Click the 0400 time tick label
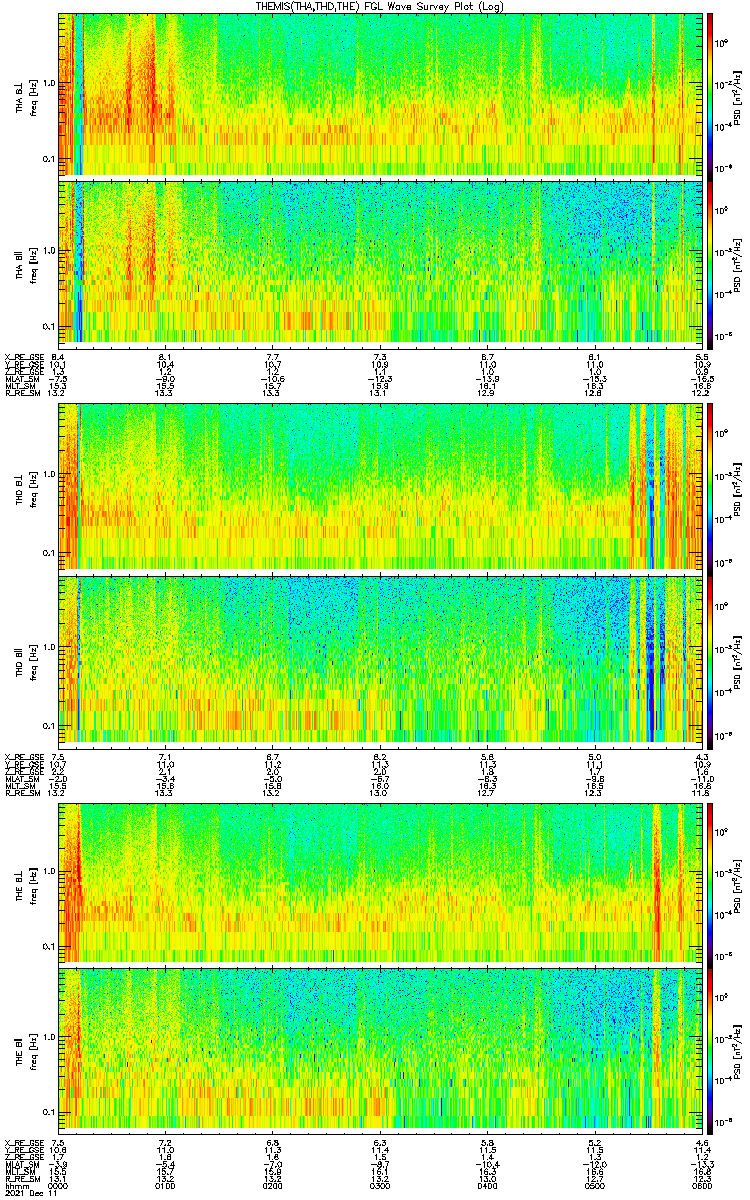The width and height of the screenshot is (750, 1200). click(x=487, y=1184)
